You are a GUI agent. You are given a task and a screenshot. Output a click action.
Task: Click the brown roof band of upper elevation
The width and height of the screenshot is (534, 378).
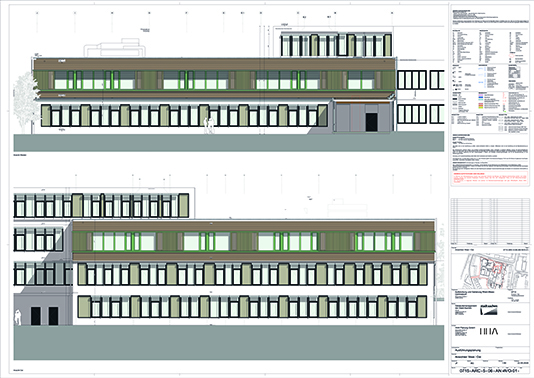tap(215, 64)
